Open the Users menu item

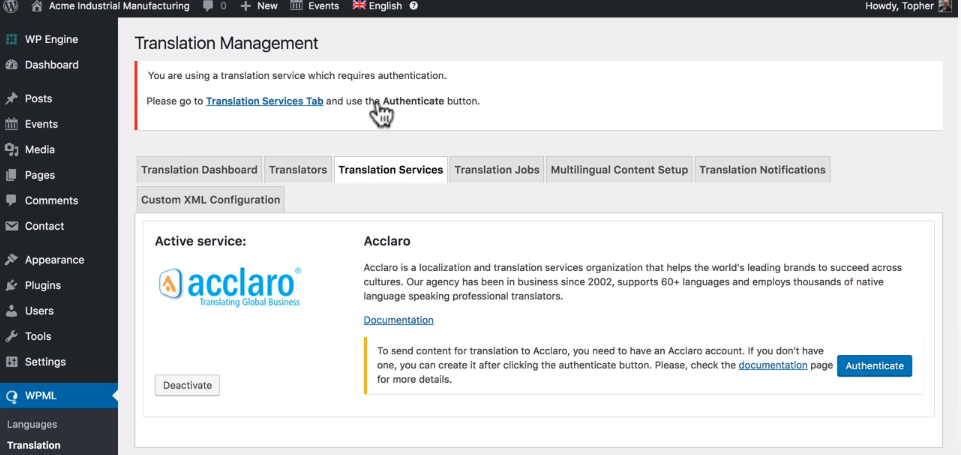point(39,311)
